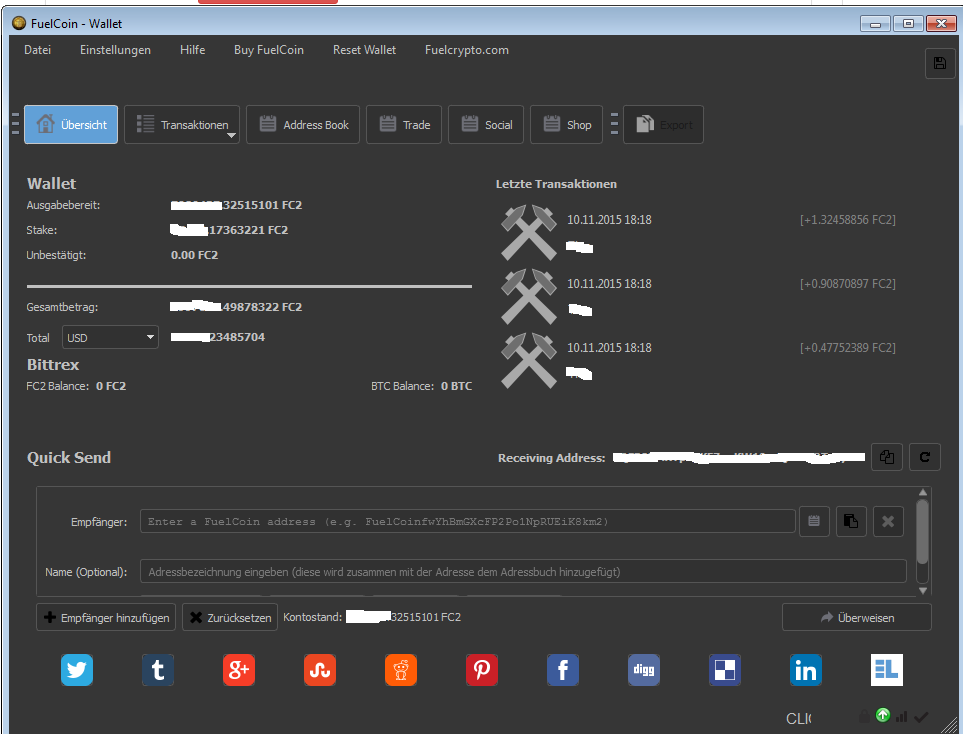Click the Google+ share icon
963x734 pixels.
click(x=239, y=670)
